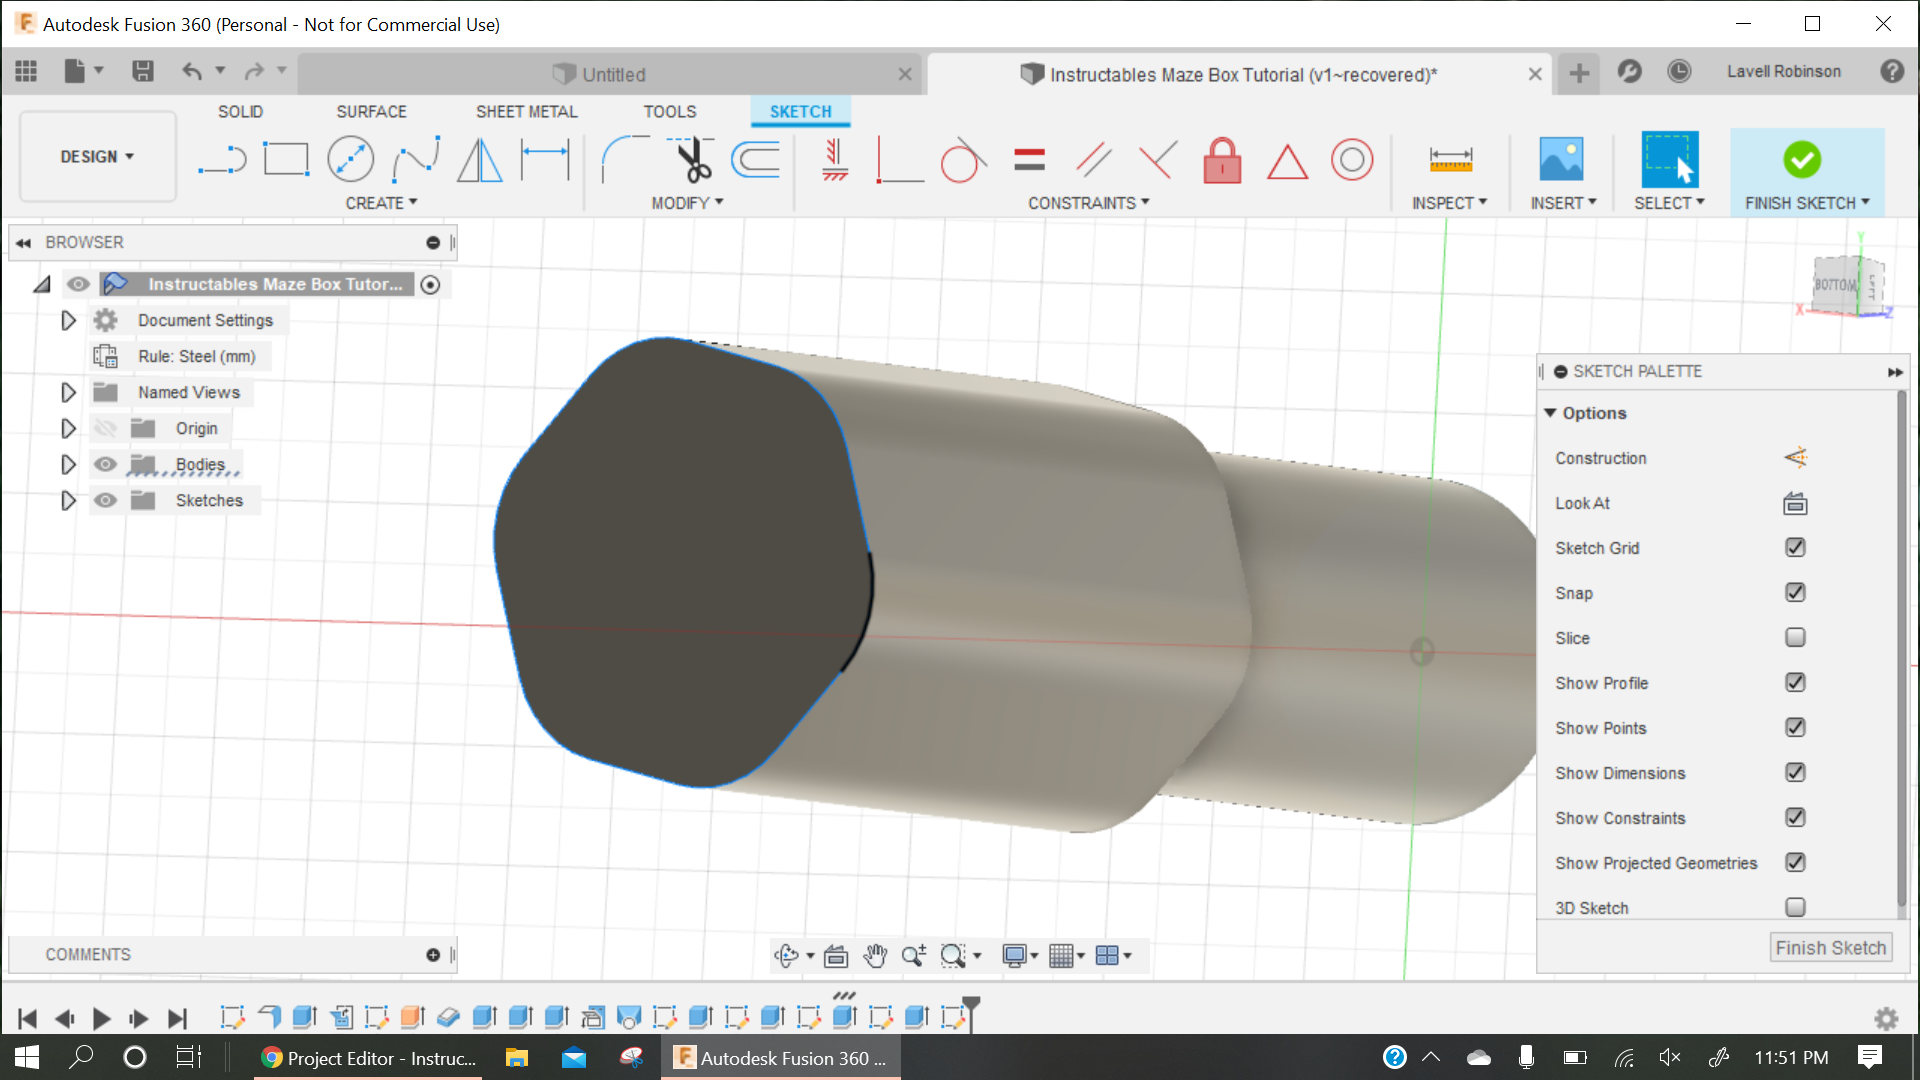
Task: Toggle the Show Dimensions checkbox
Action: 1795,773
